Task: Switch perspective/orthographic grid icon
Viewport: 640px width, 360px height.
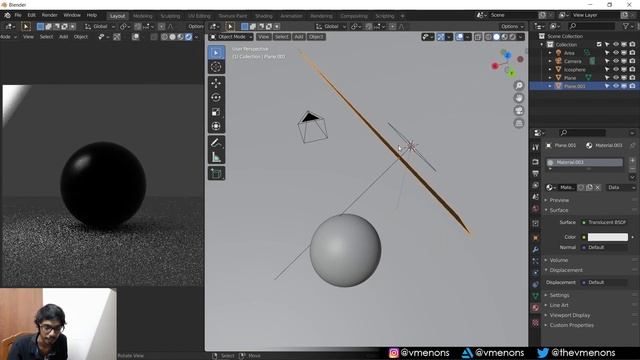Action: (519, 123)
